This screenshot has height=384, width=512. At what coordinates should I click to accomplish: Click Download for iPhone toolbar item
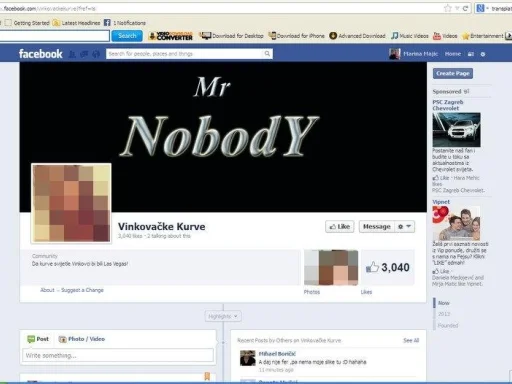click(x=297, y=36)
